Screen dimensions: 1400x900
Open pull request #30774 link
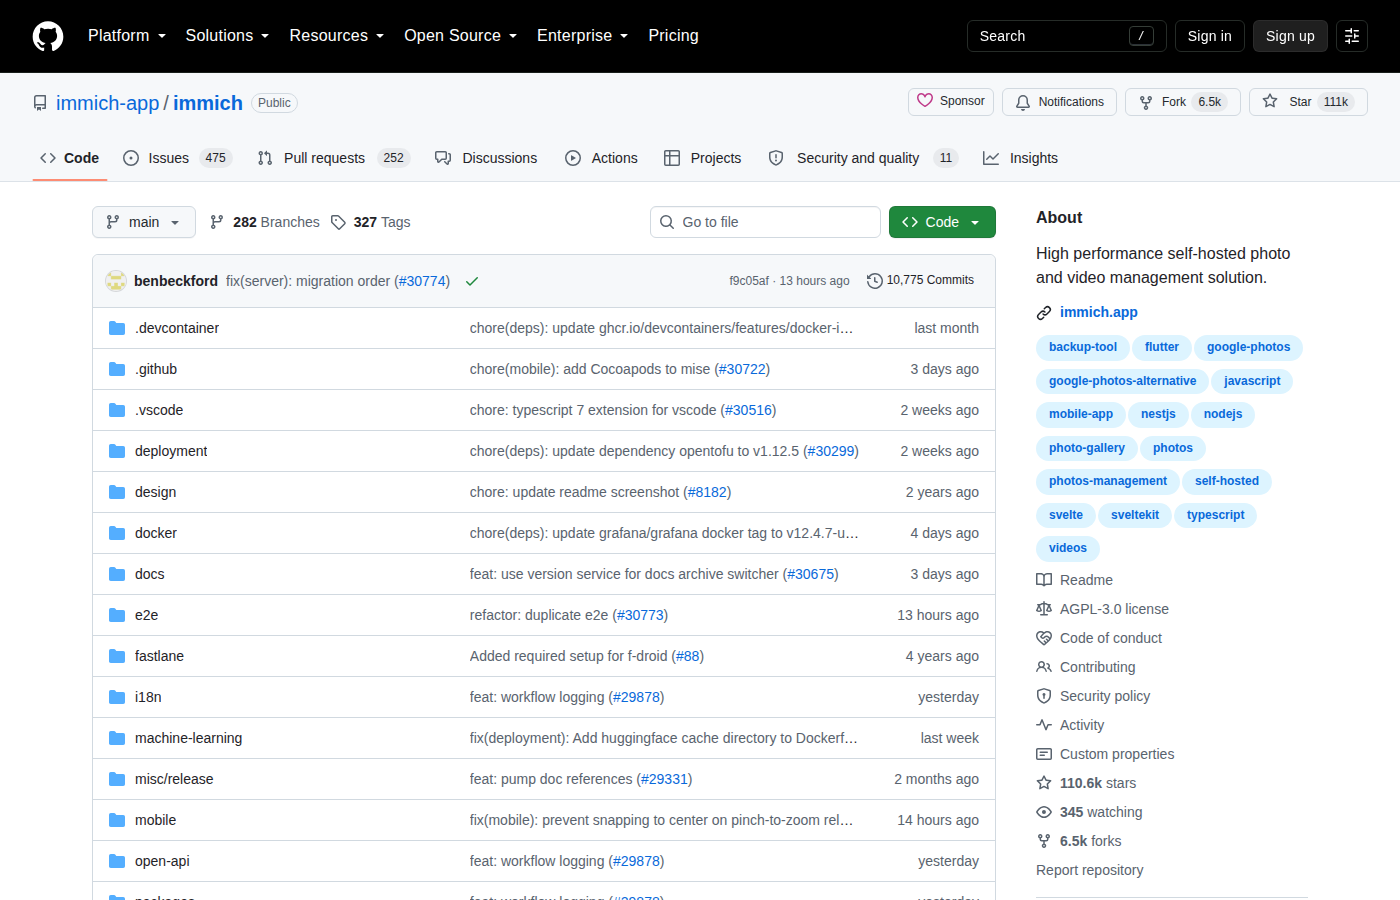[422, 281]
